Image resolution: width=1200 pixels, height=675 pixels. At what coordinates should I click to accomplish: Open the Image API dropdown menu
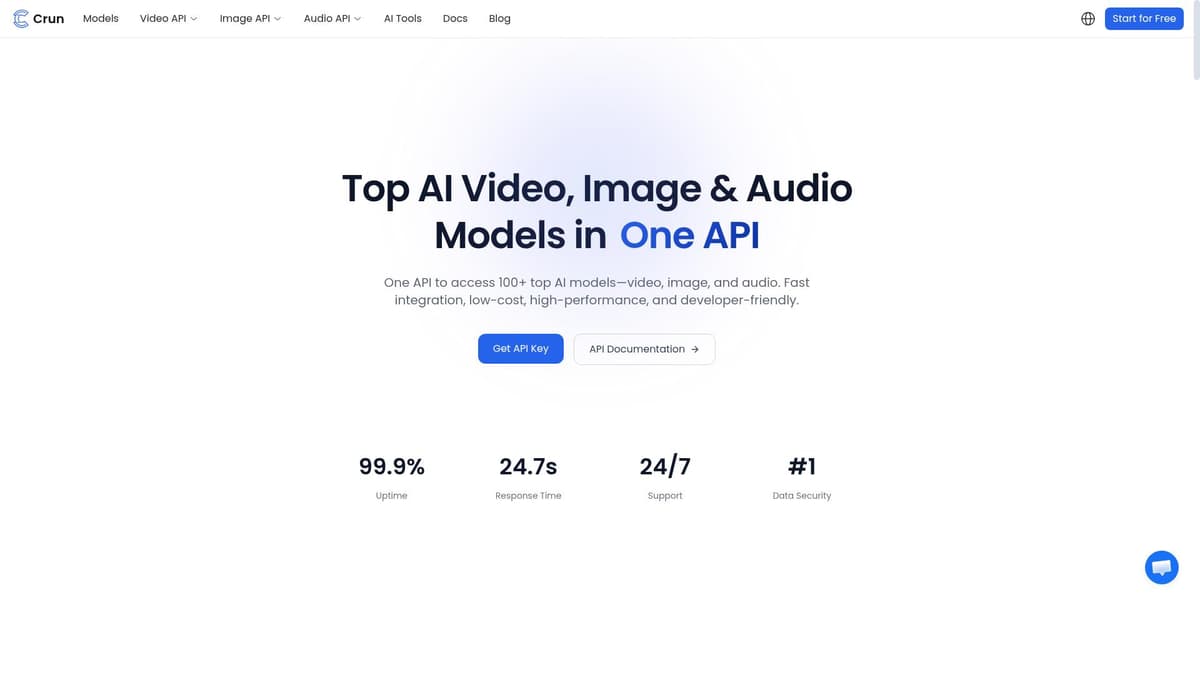[x=250, y=18]
